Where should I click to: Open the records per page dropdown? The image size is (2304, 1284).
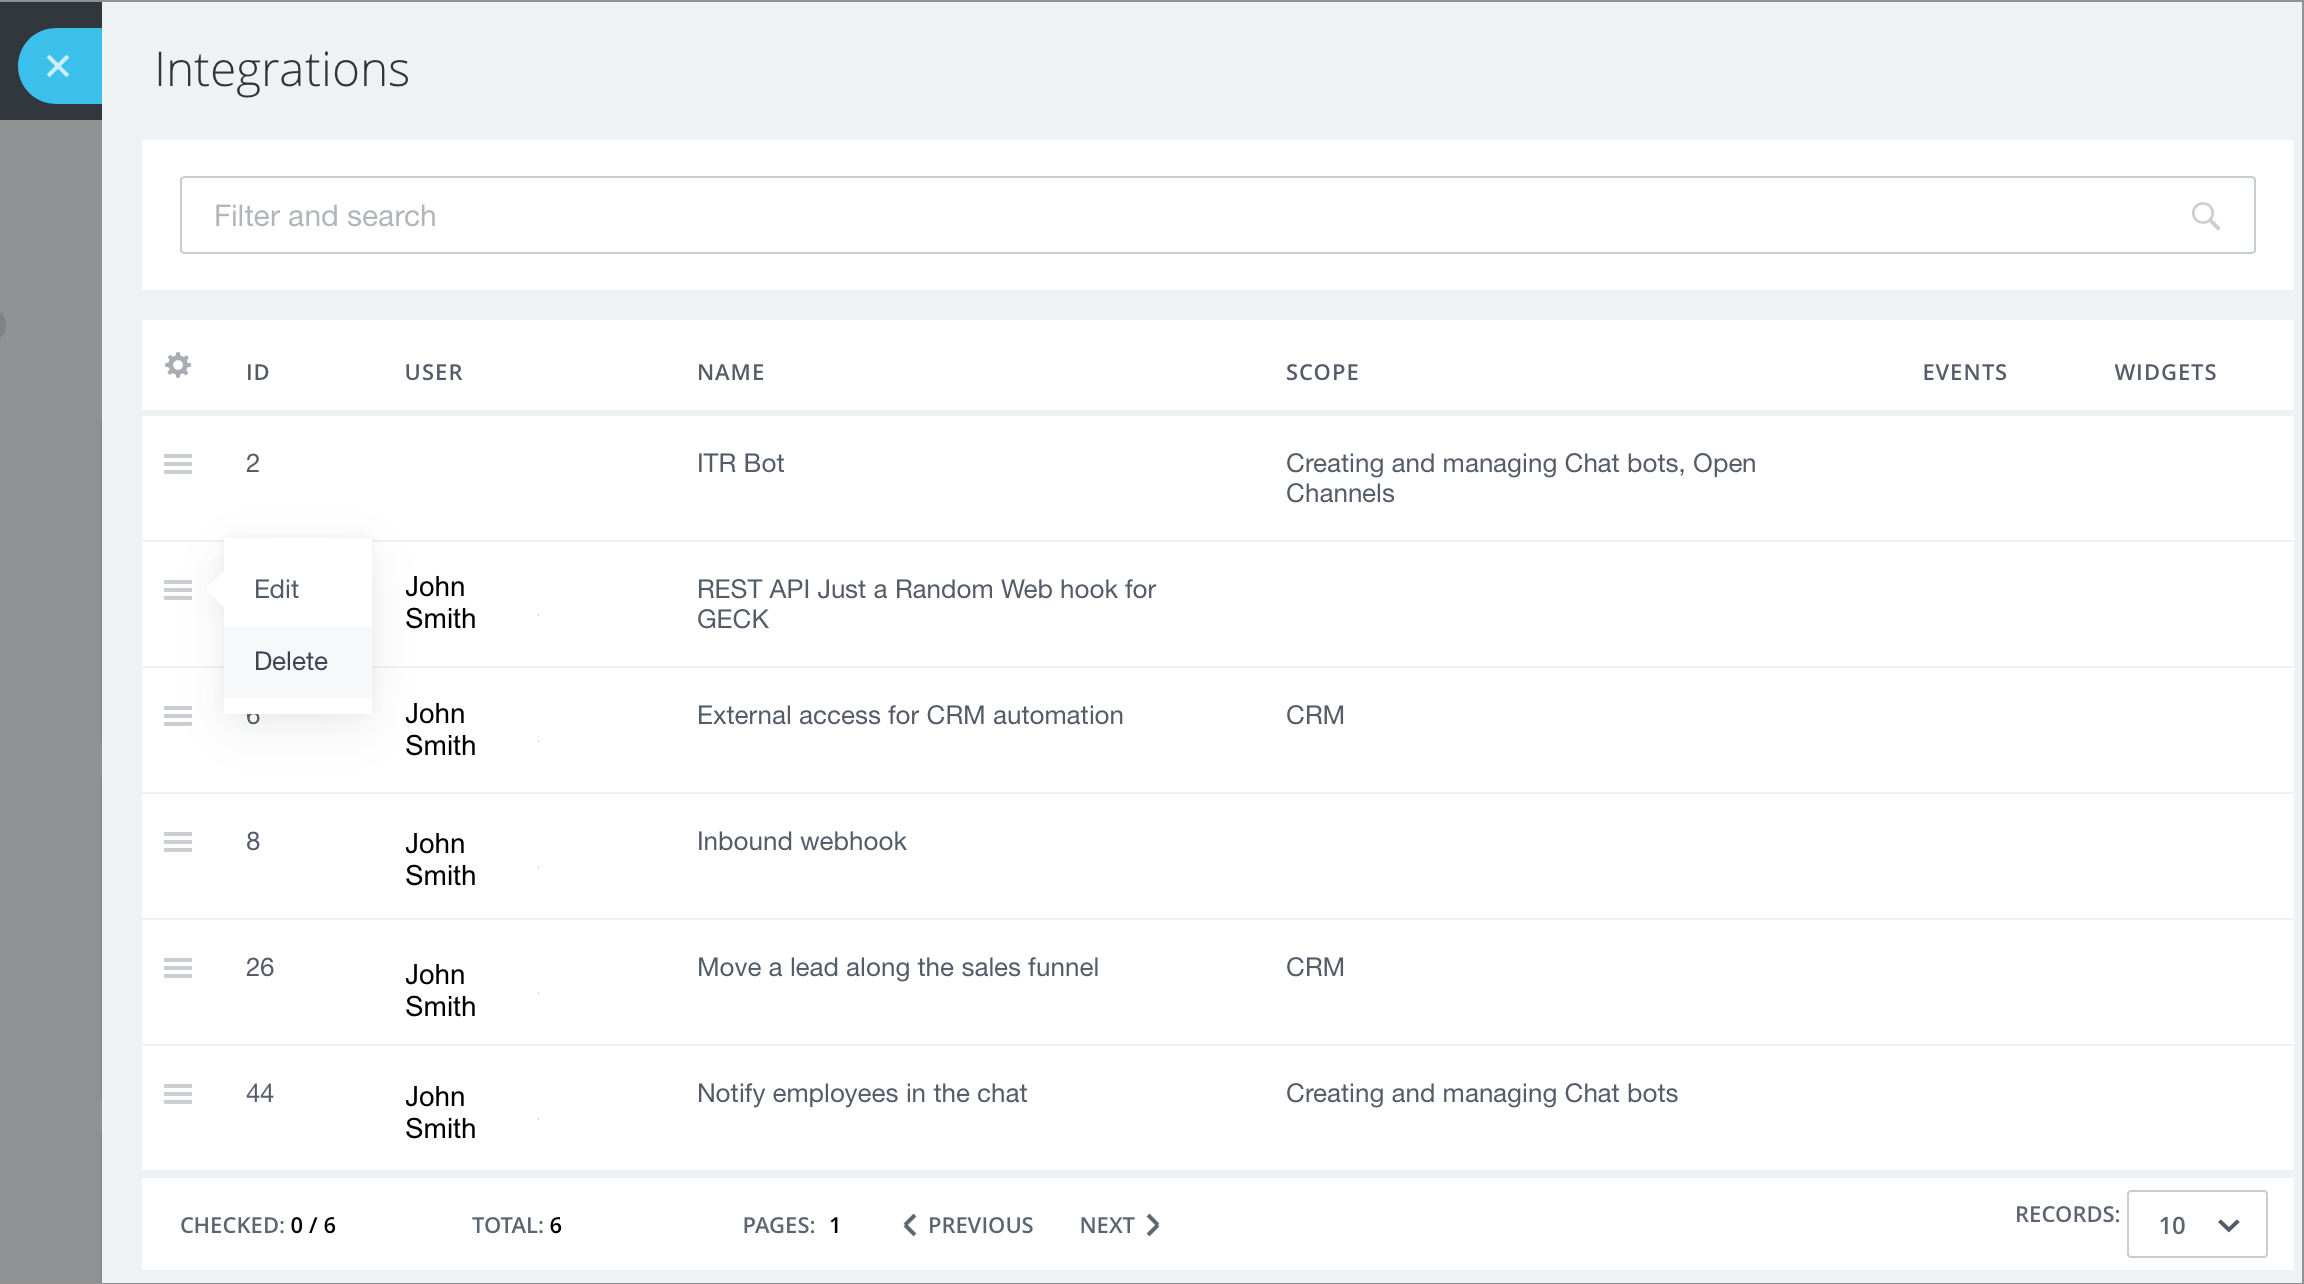[x=2197, y=1224]
